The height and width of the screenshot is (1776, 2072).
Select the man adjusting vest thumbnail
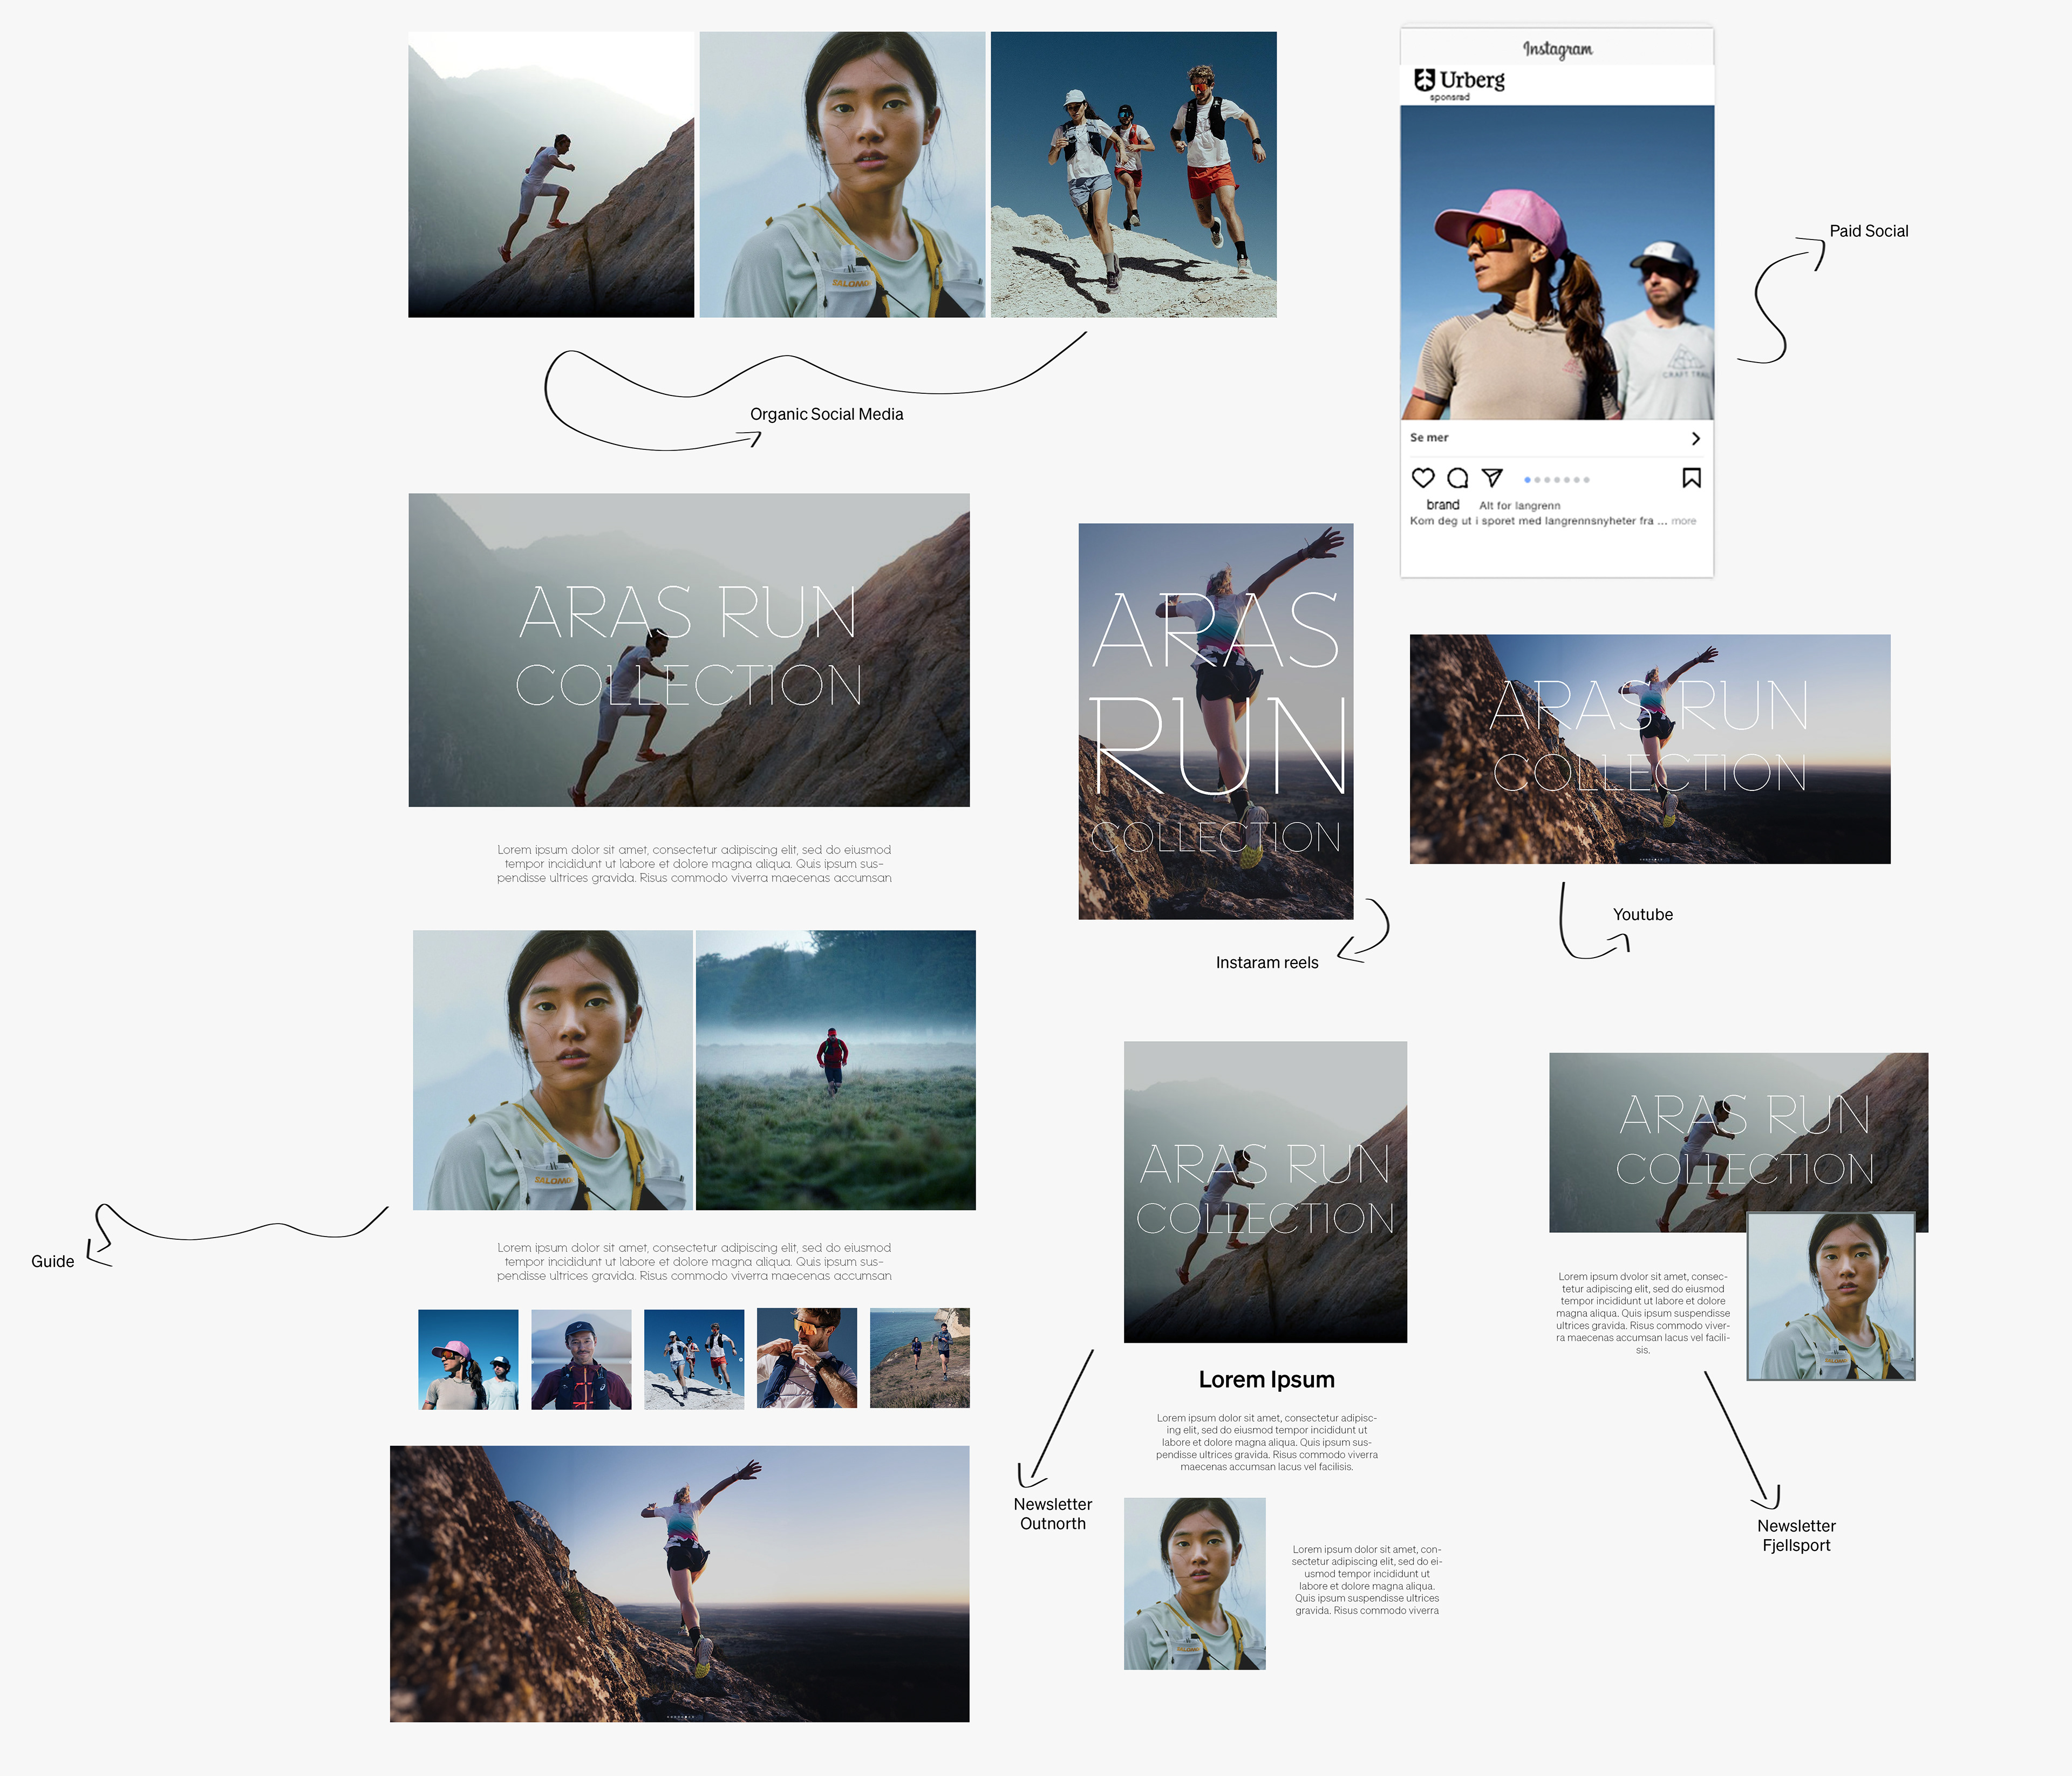point(807,1359)
